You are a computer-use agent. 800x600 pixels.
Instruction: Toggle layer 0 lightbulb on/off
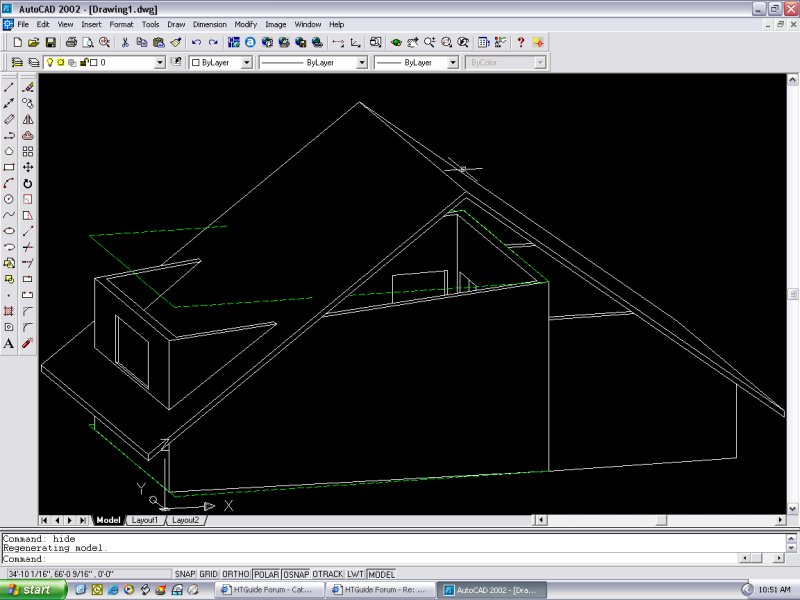click(x=50, y=62)
